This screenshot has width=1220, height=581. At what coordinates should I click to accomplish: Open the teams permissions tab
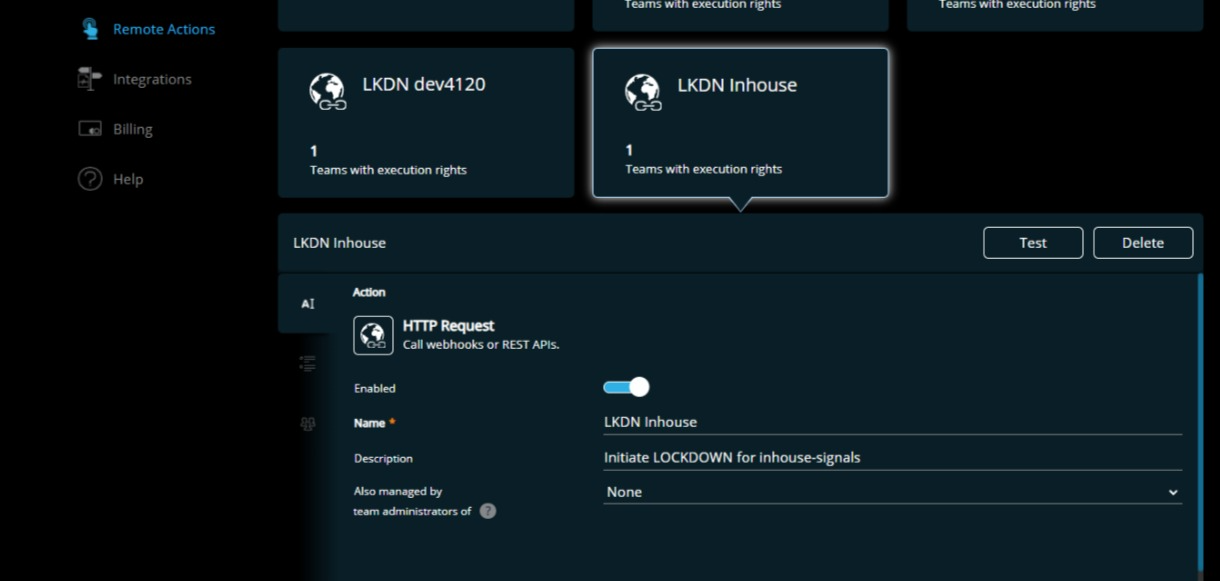click(x=307, y=423)
